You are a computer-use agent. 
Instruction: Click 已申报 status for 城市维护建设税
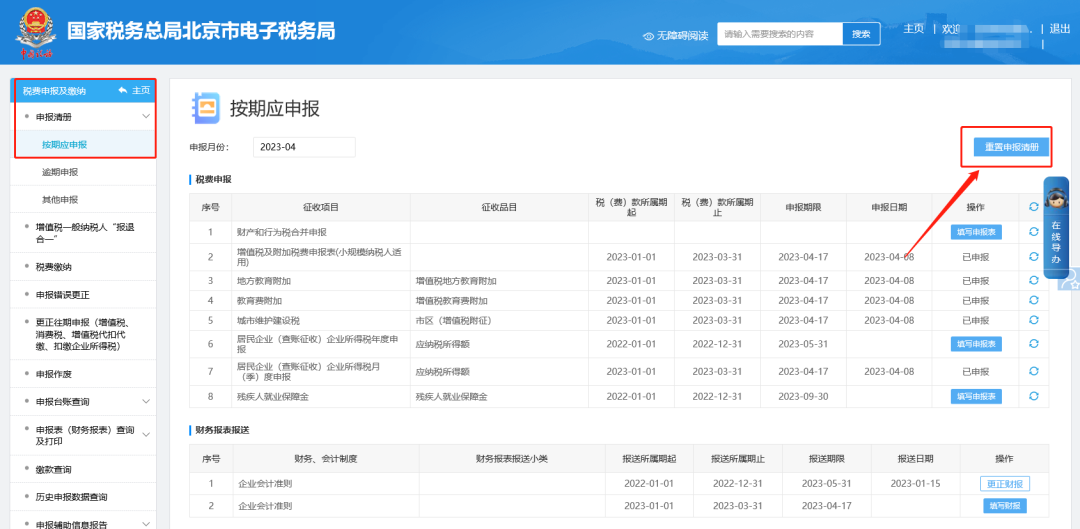tap(975, 320)
